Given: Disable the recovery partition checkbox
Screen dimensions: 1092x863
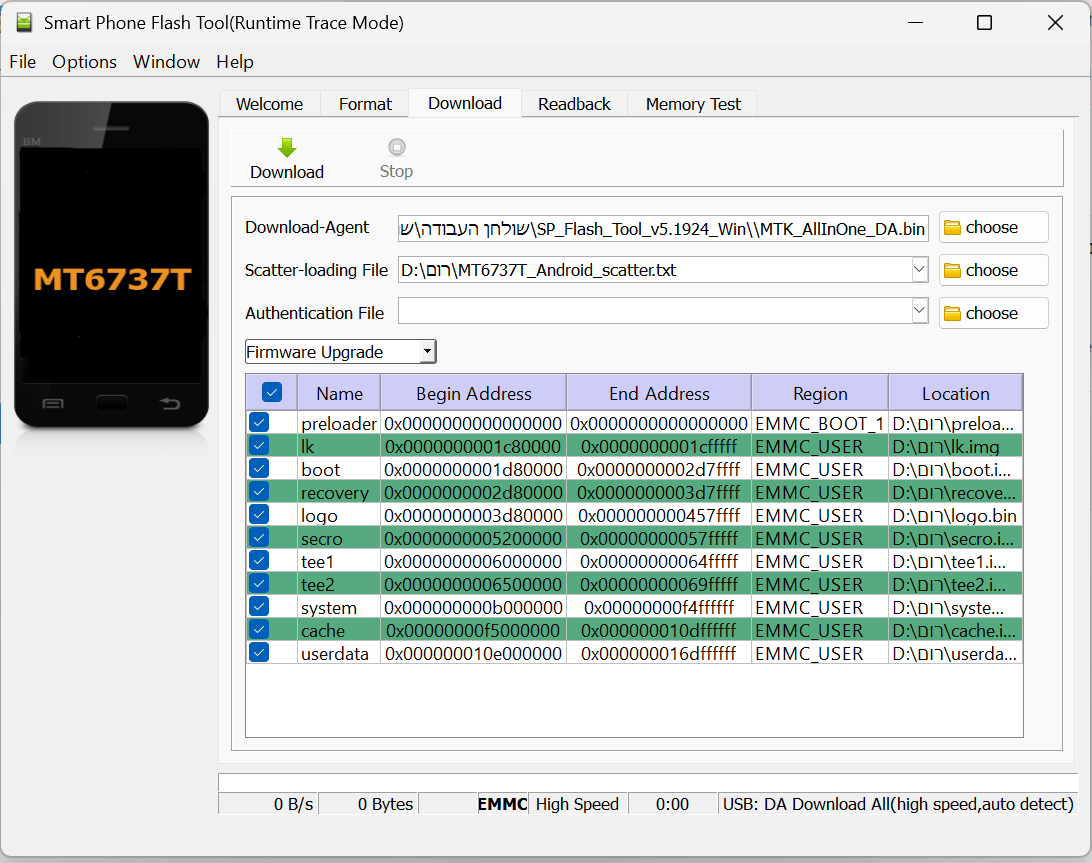Looking at the screenshot, I should click(x=259, y=492).
